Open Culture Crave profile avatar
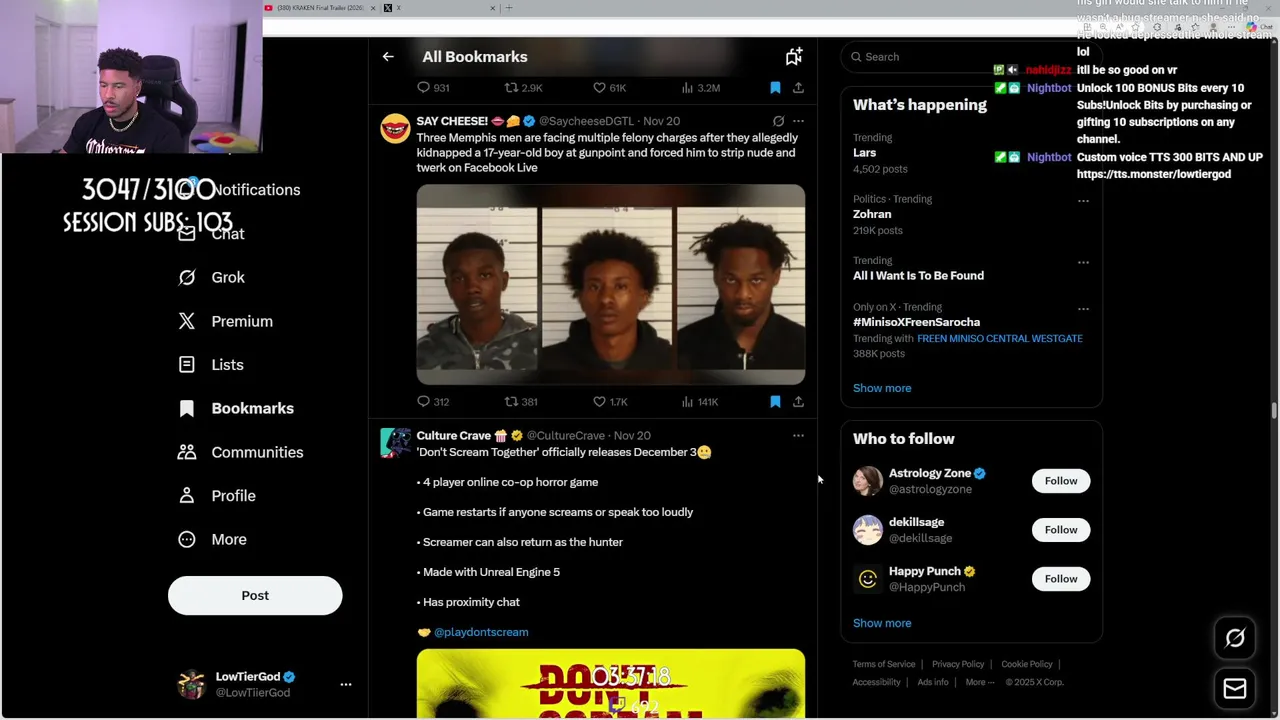This screenshot has width=1280, height=720. (x=395, y=443)
